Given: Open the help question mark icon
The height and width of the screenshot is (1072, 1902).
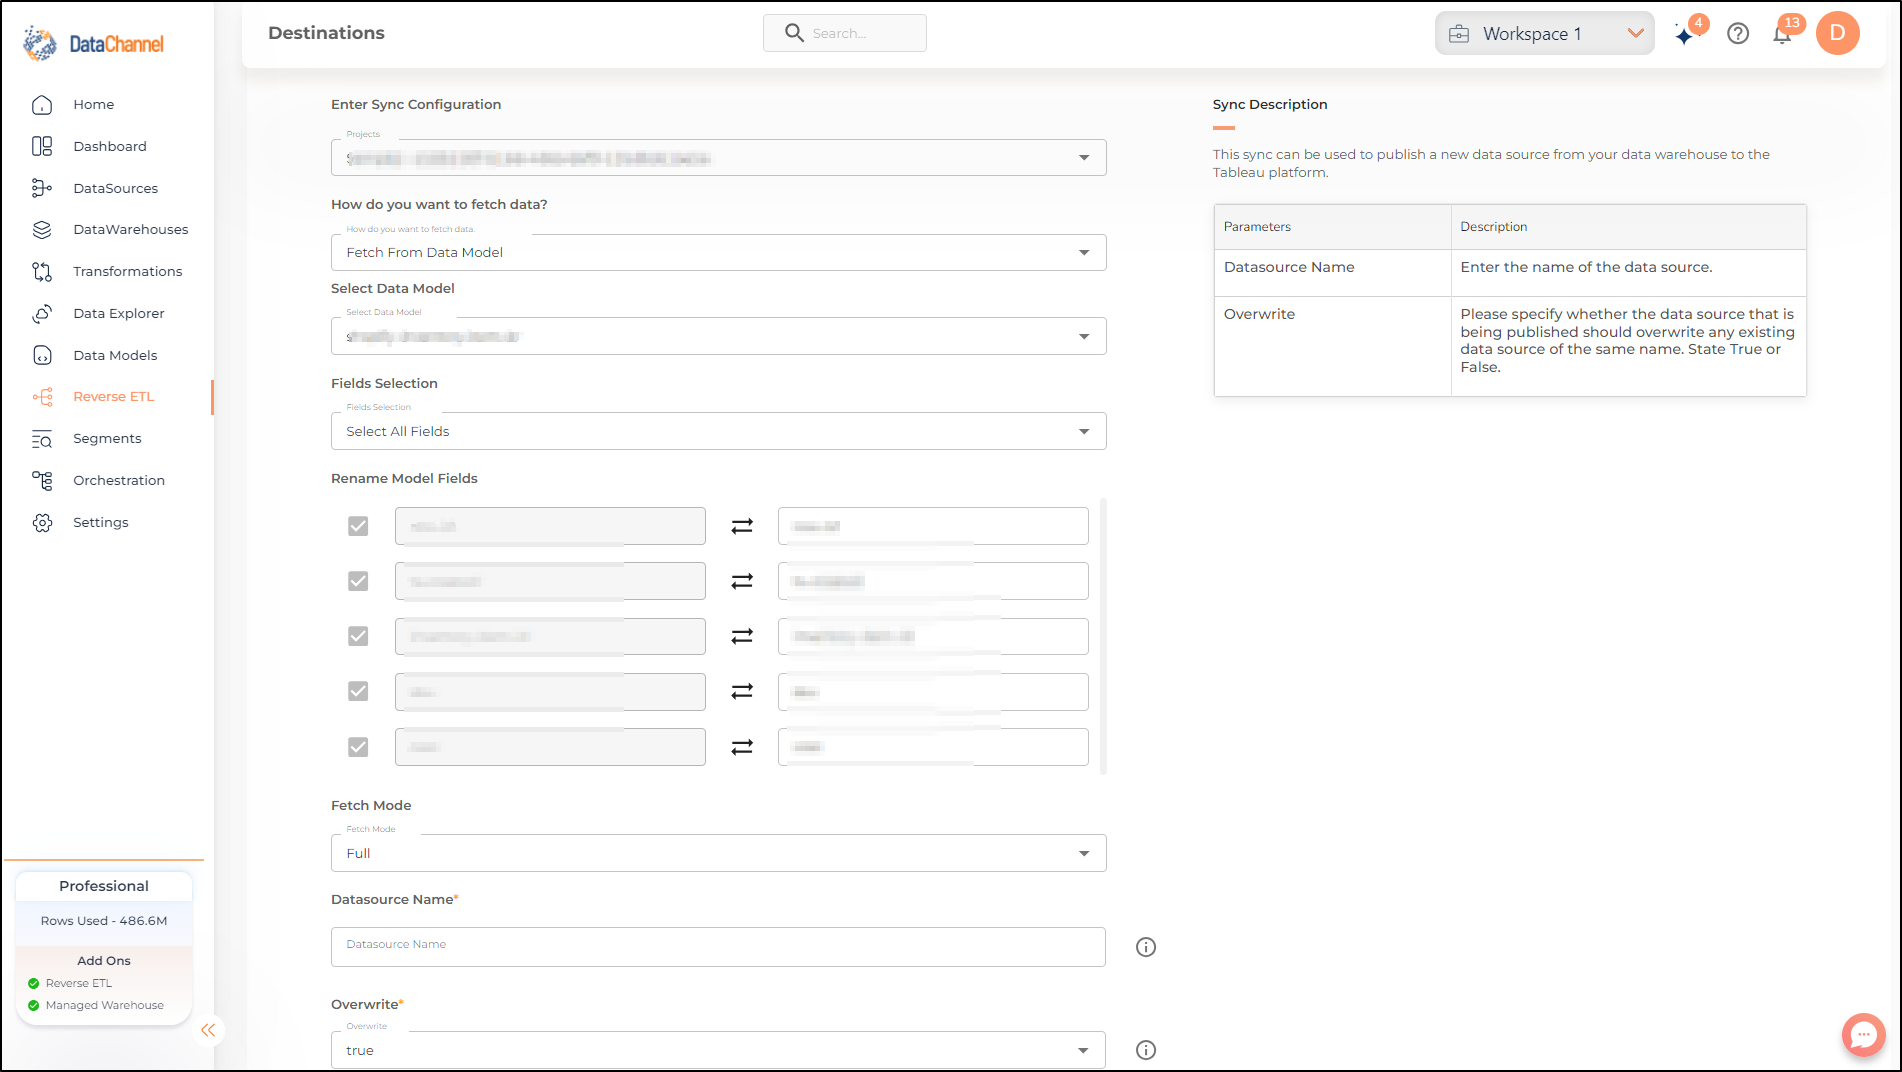Looking at the screenshot, I should [x=1738, y=34].
